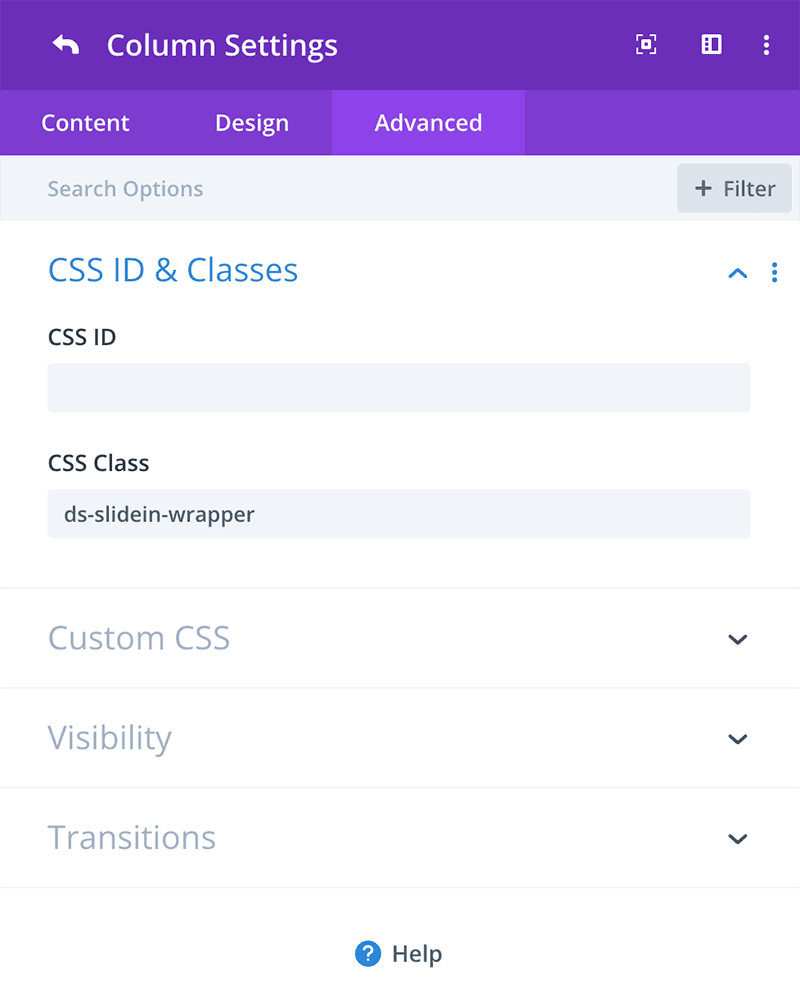Expand the Visibility section chevron

coord(738,738)
